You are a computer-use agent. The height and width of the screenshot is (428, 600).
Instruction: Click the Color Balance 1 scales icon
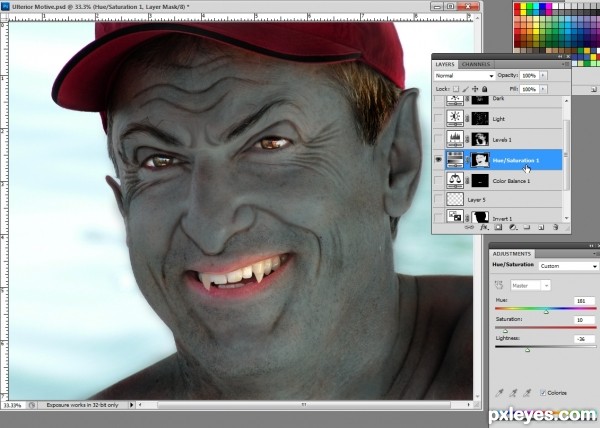tap(455, 181)
